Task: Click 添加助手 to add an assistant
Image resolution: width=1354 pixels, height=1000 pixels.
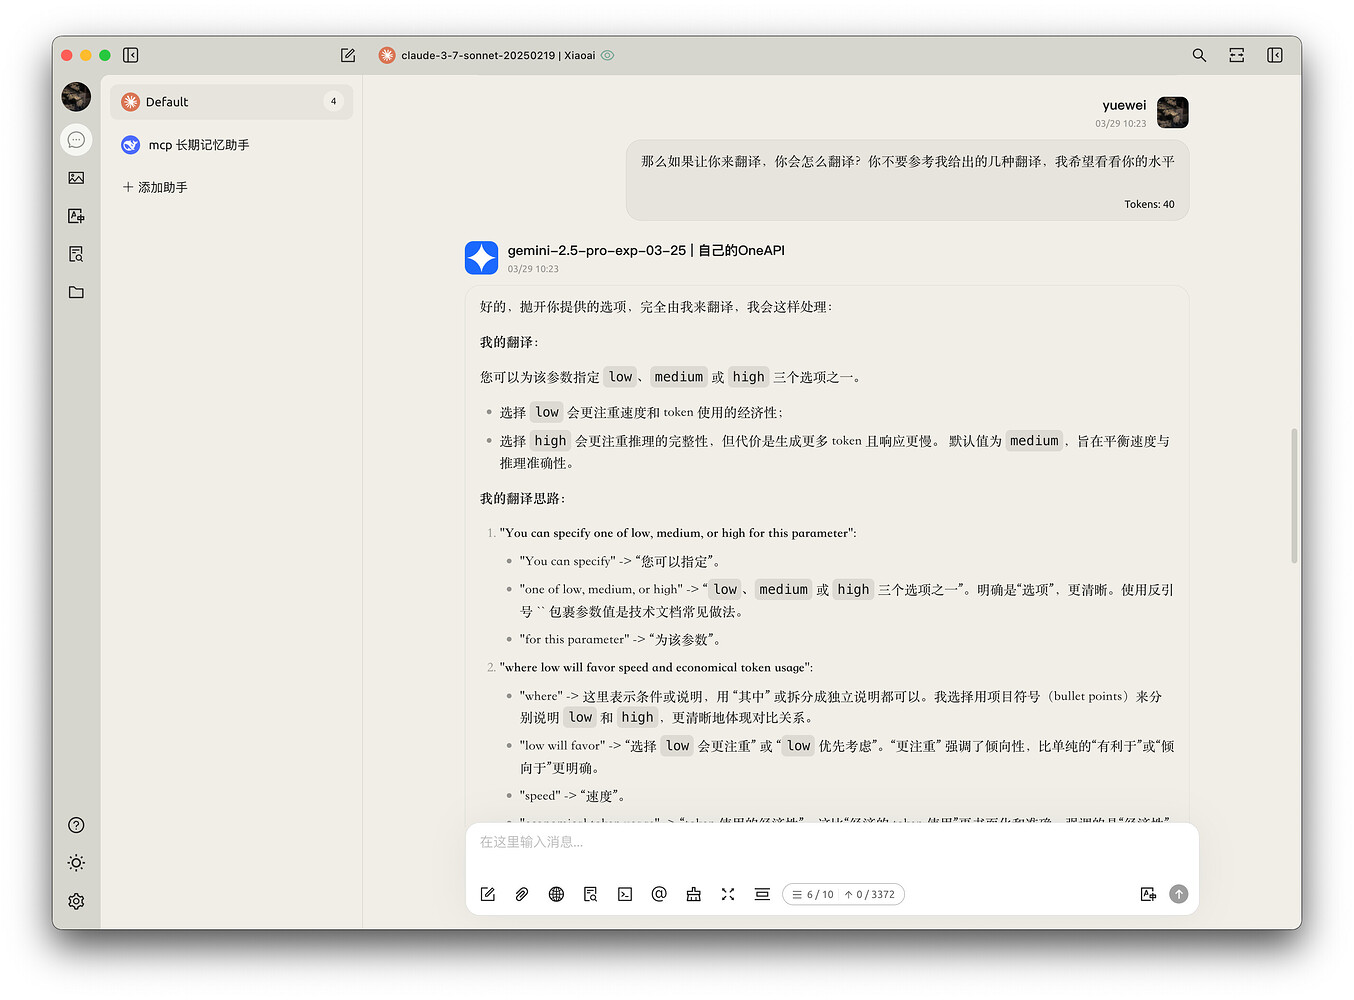Action: [155, 187]
